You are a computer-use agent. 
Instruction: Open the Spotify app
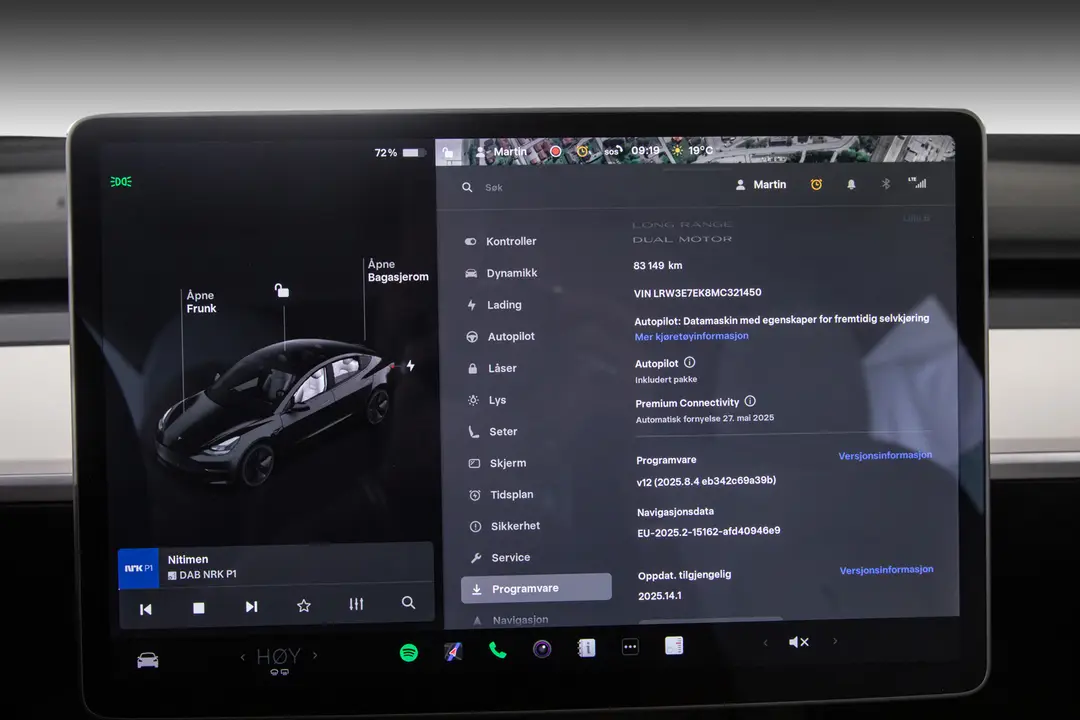[x=408, y=652]
